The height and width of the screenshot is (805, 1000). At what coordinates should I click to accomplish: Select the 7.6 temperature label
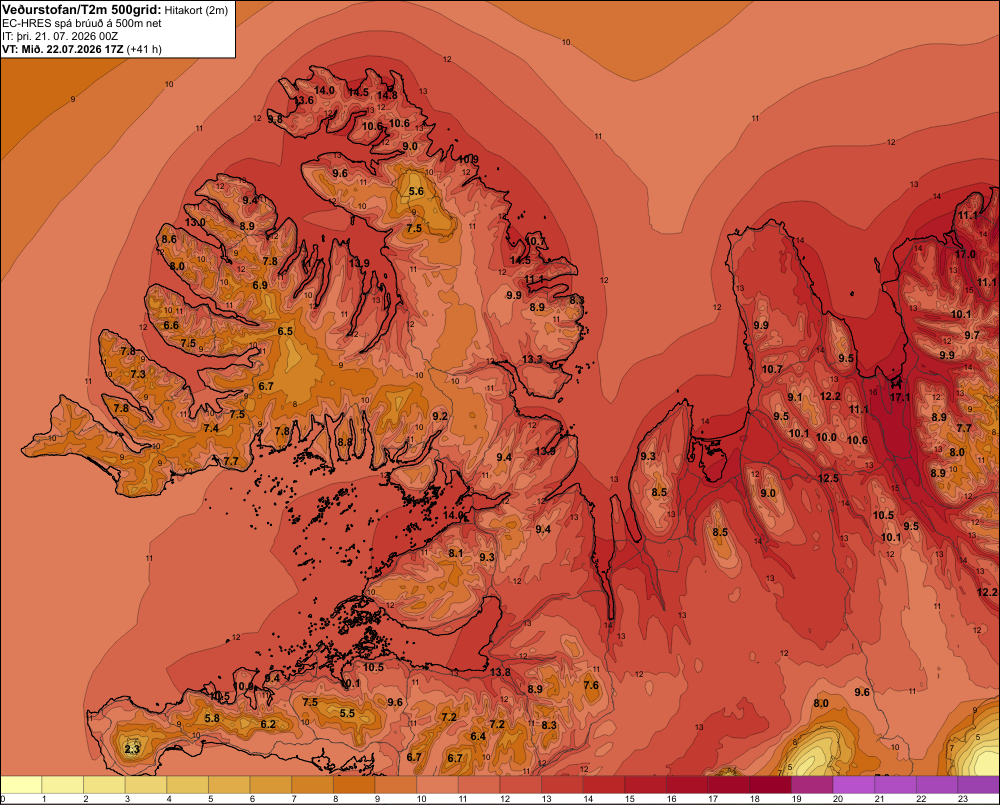point(591,685)
